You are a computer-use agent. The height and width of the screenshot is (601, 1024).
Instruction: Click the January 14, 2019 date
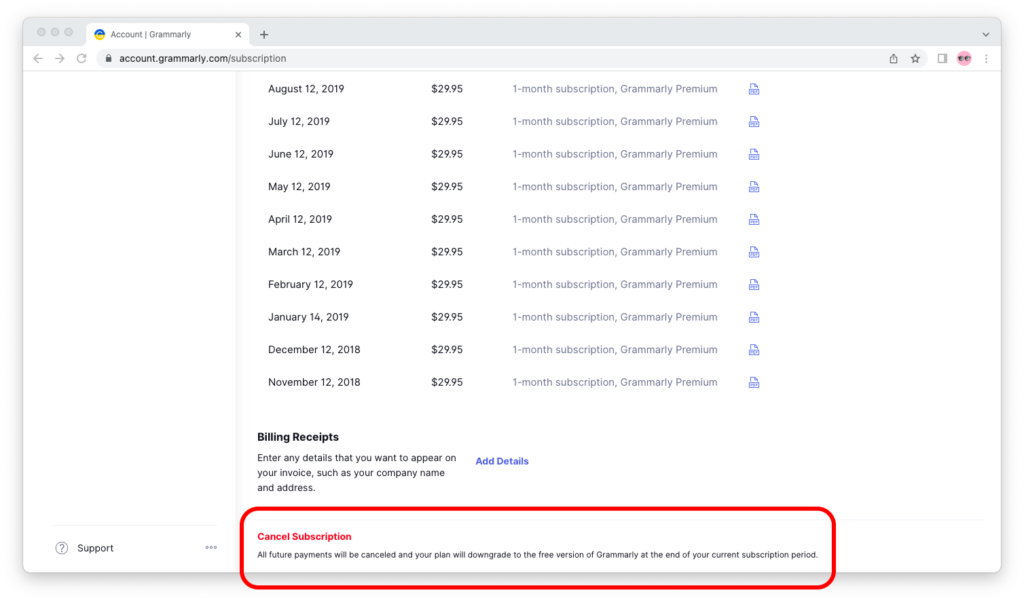click(308, 317)
